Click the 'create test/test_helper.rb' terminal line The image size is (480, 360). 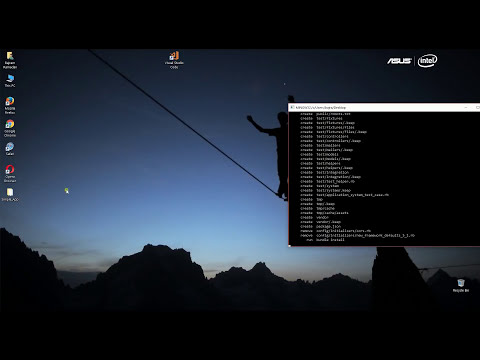pyautogui.click(x=327, y=181)
